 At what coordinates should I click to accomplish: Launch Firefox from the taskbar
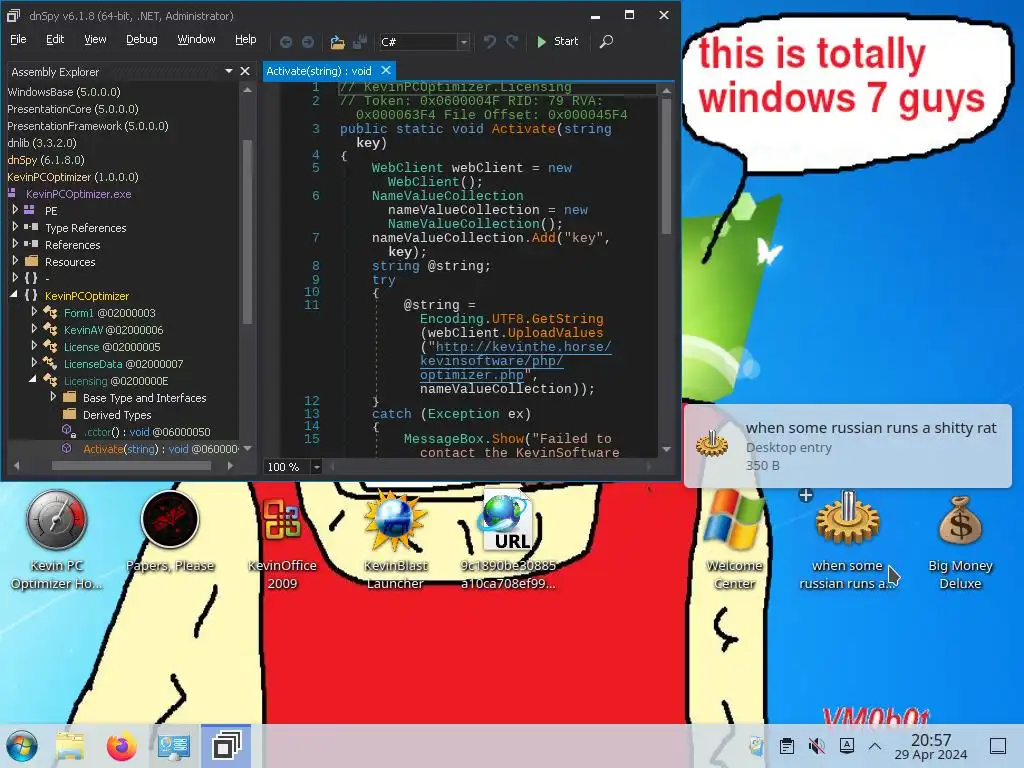pyautogui.click(x=121, y=746)
